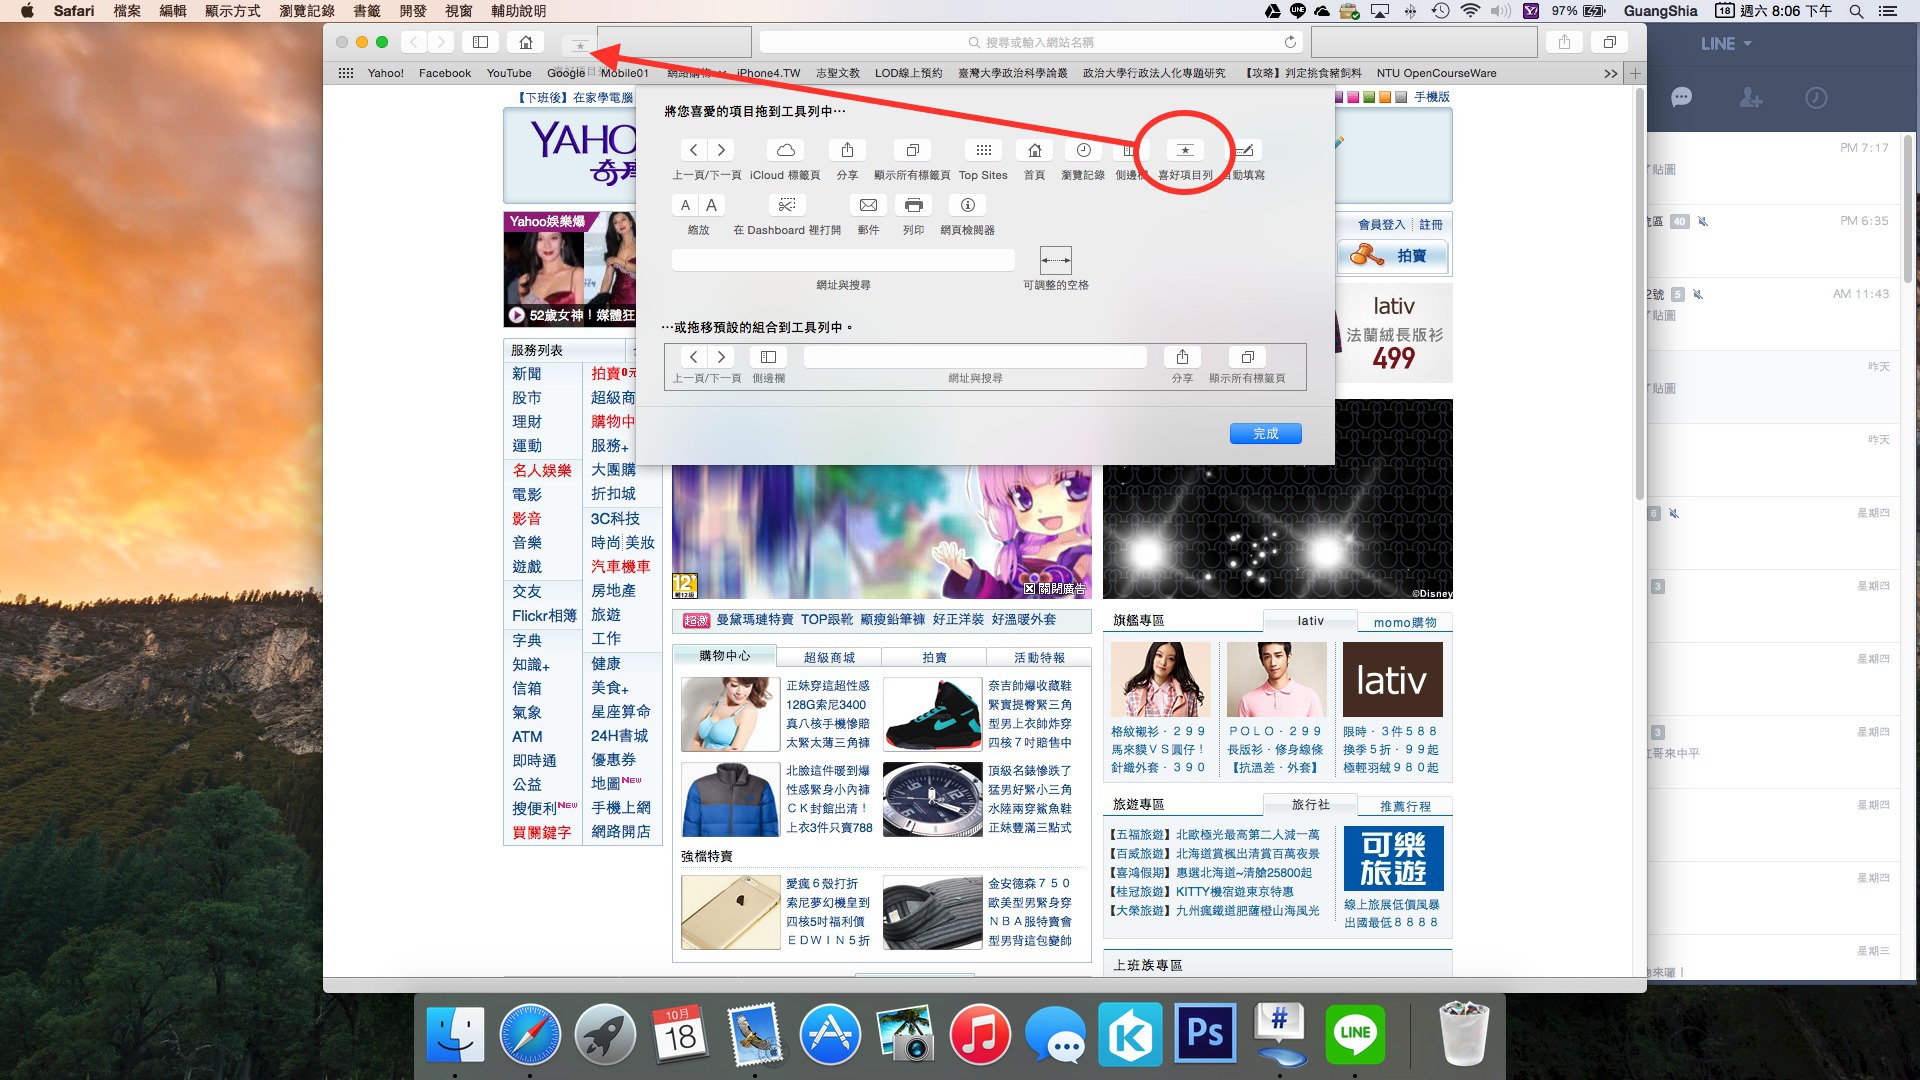Open the NTU OpenCourseWare bookmark
Image resolution: width=1920 pixels, height=1080 pixels.
tap(1436, 73)
